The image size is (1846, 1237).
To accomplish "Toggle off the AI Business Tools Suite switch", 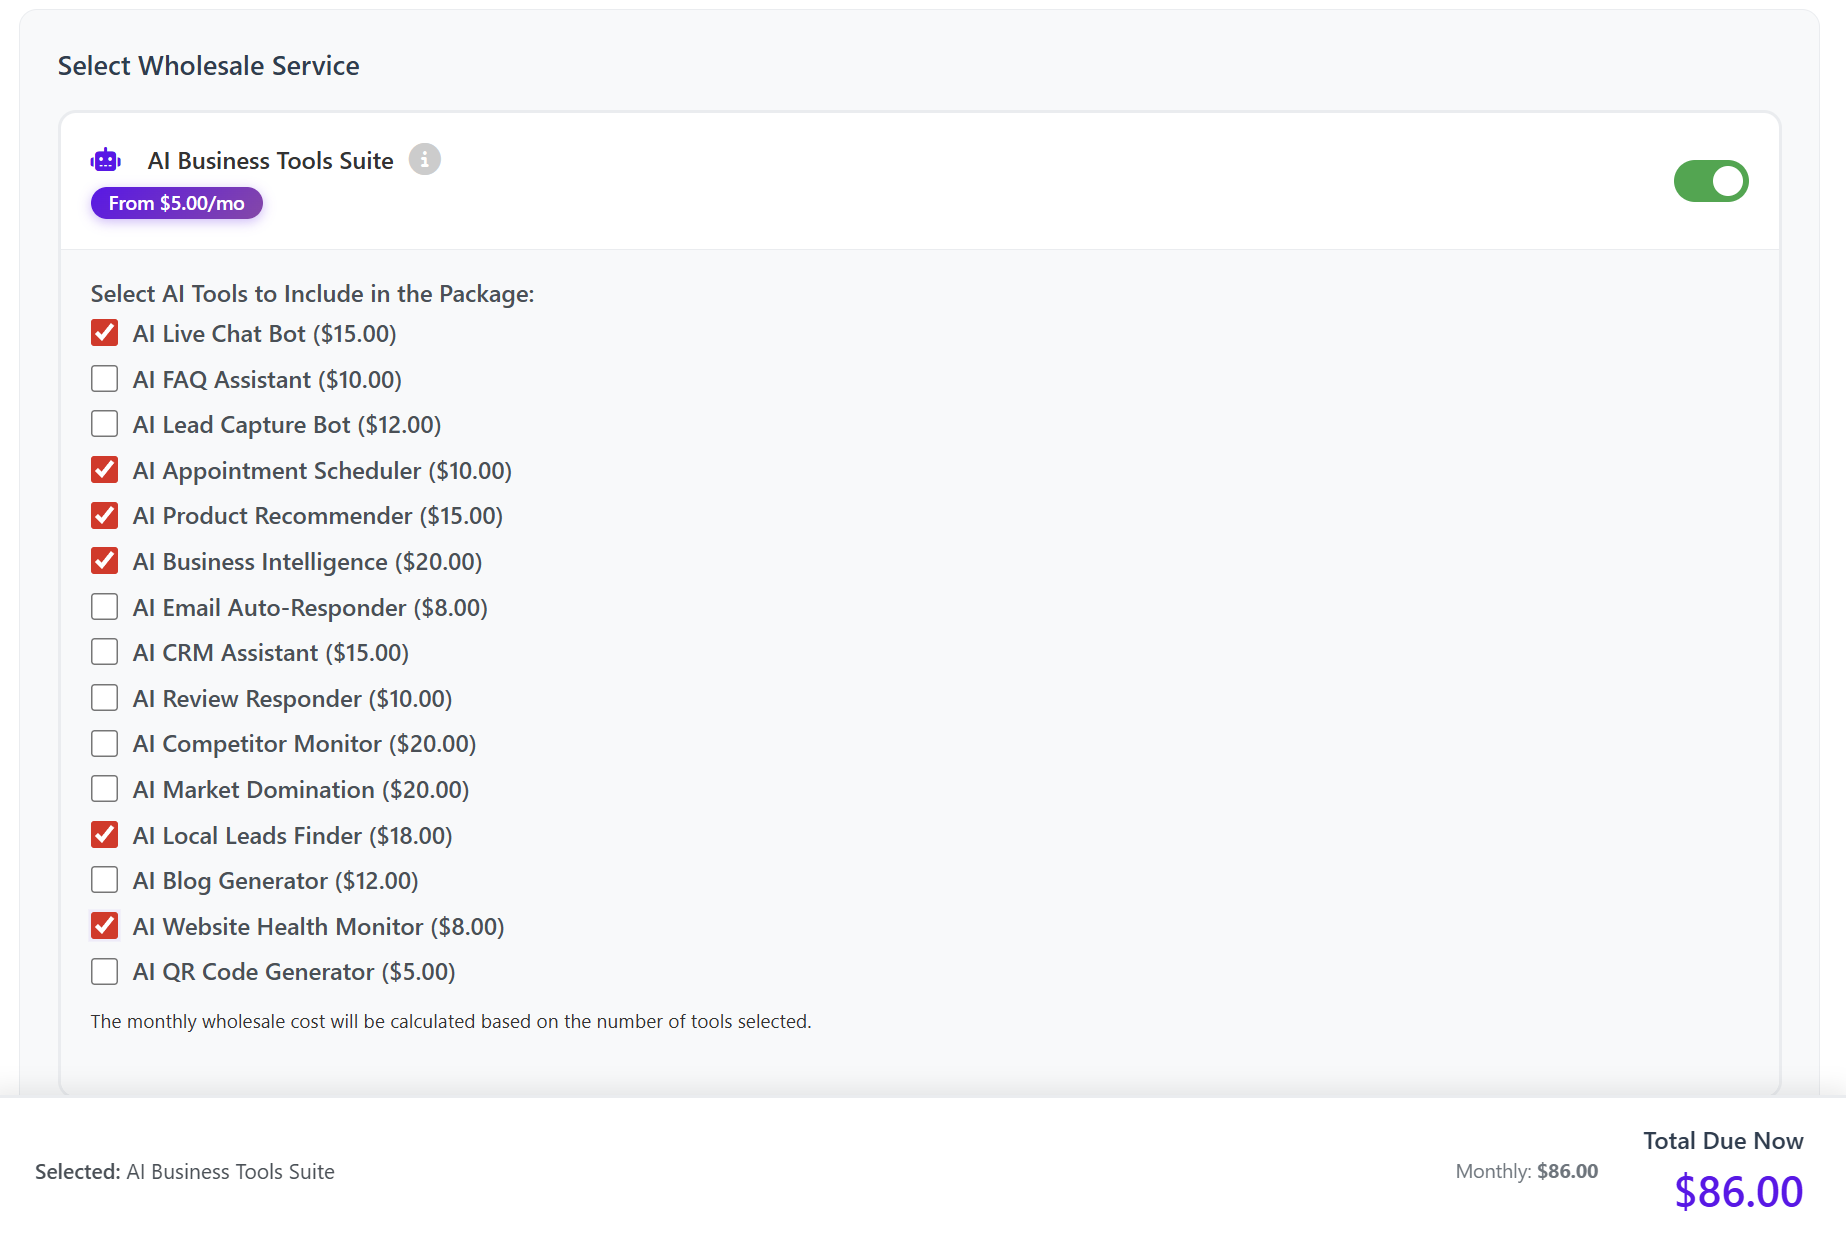I will pyautogui.click(x=1710, y=181).
